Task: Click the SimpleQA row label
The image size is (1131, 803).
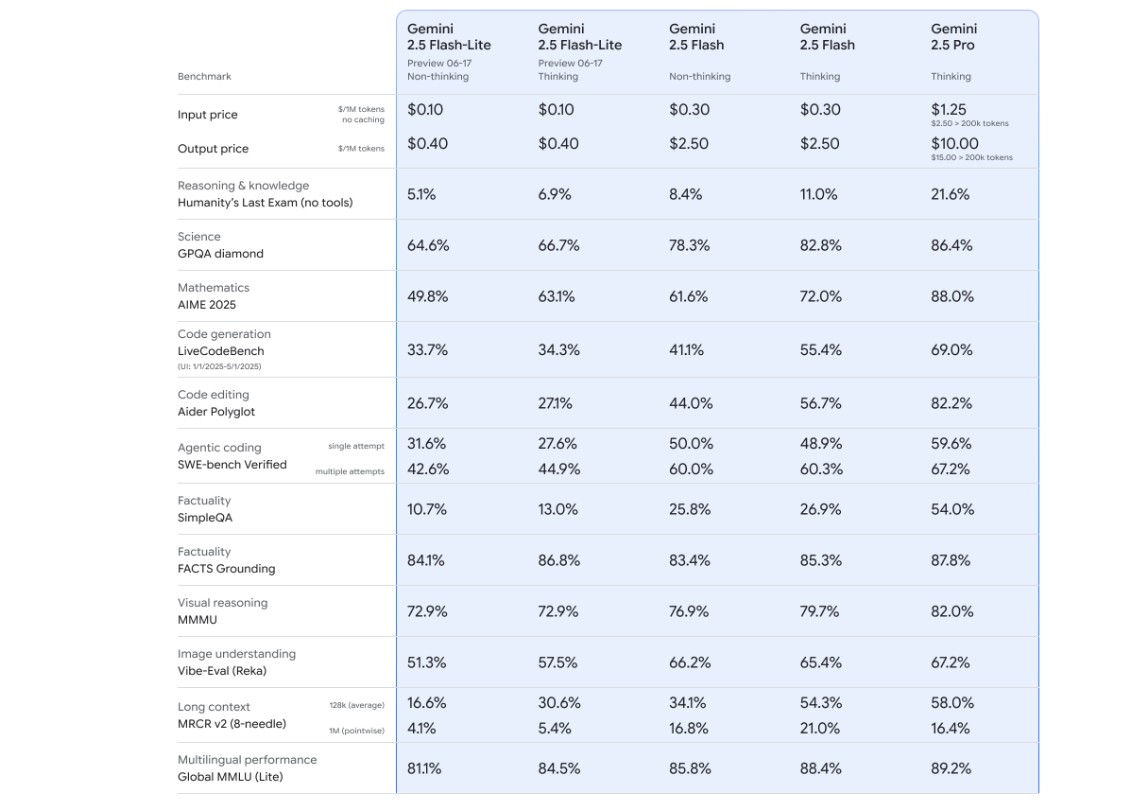Action: (x=205, y=518)
